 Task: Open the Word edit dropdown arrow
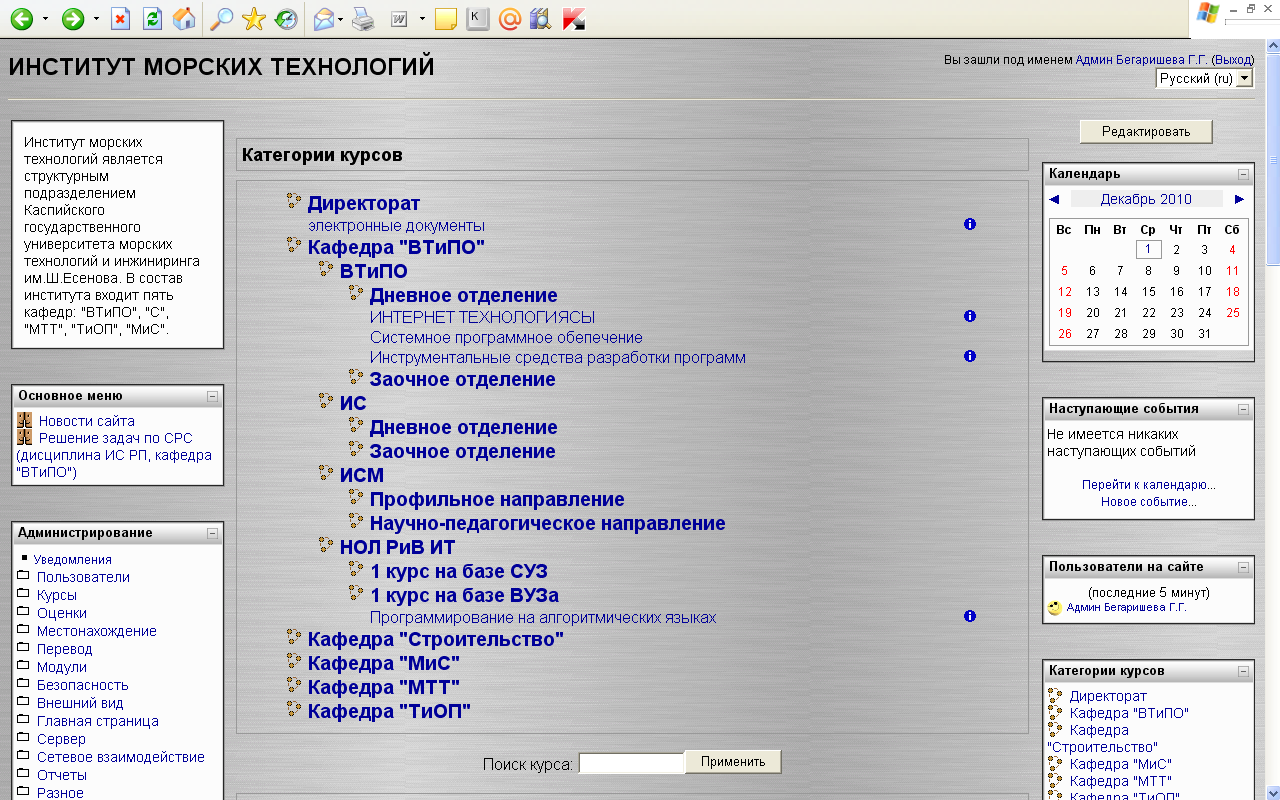pyautogui.click(x=422, y=18)
